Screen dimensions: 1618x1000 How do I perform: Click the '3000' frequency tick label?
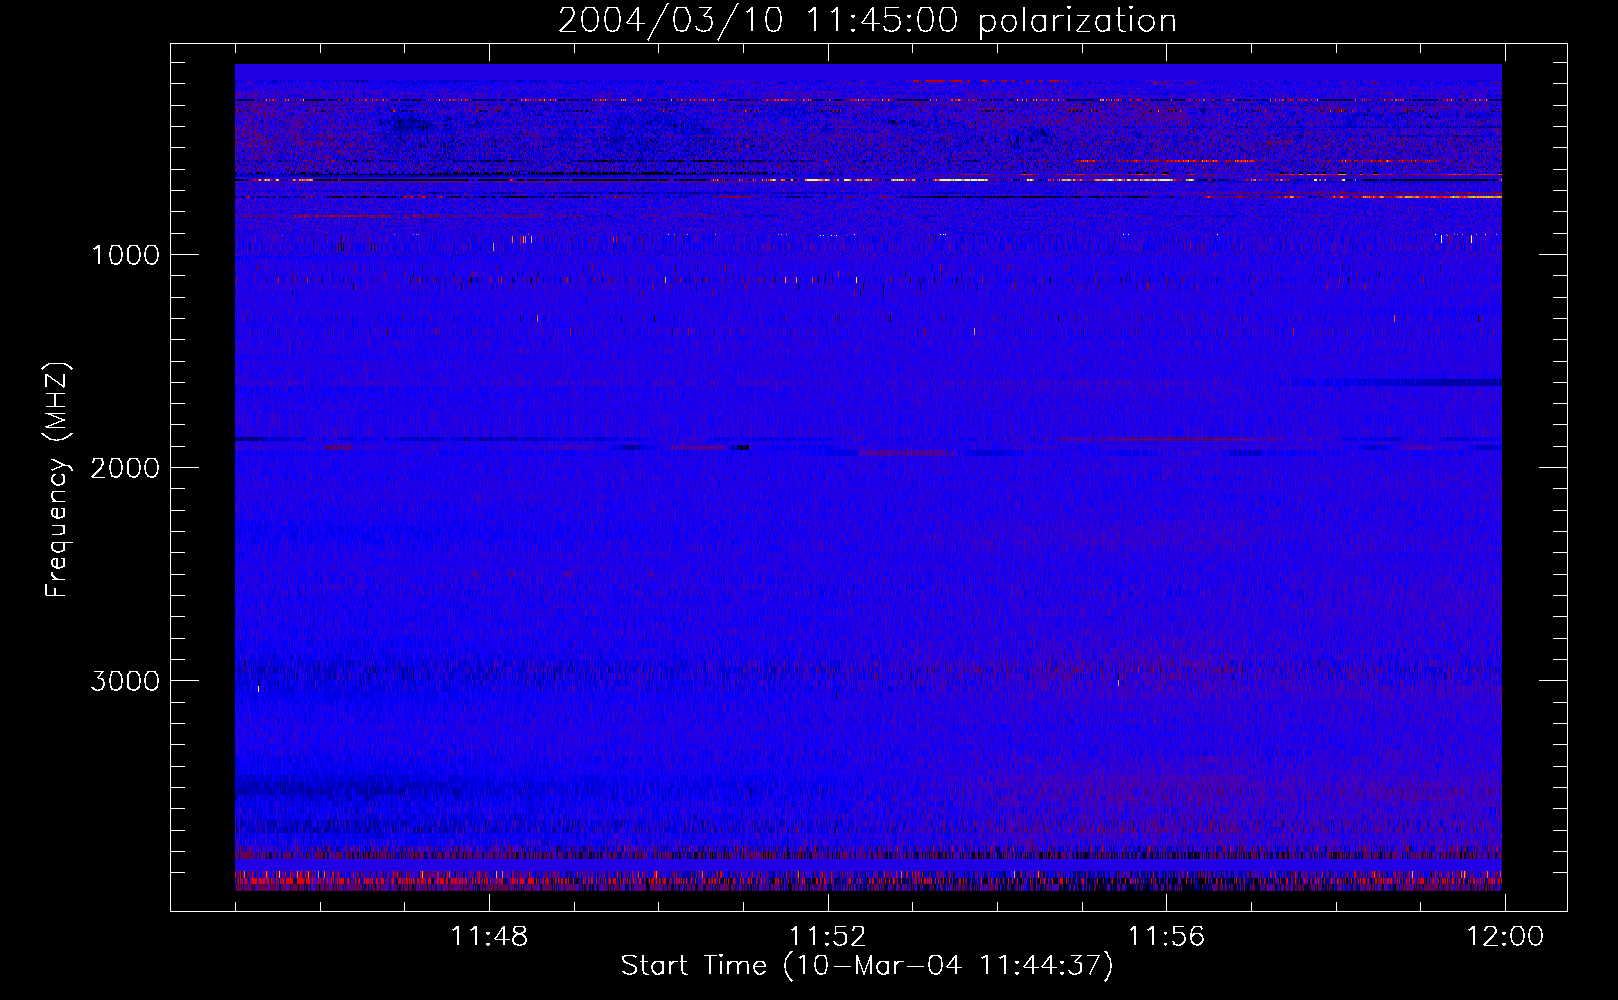(x=125, y=681)
